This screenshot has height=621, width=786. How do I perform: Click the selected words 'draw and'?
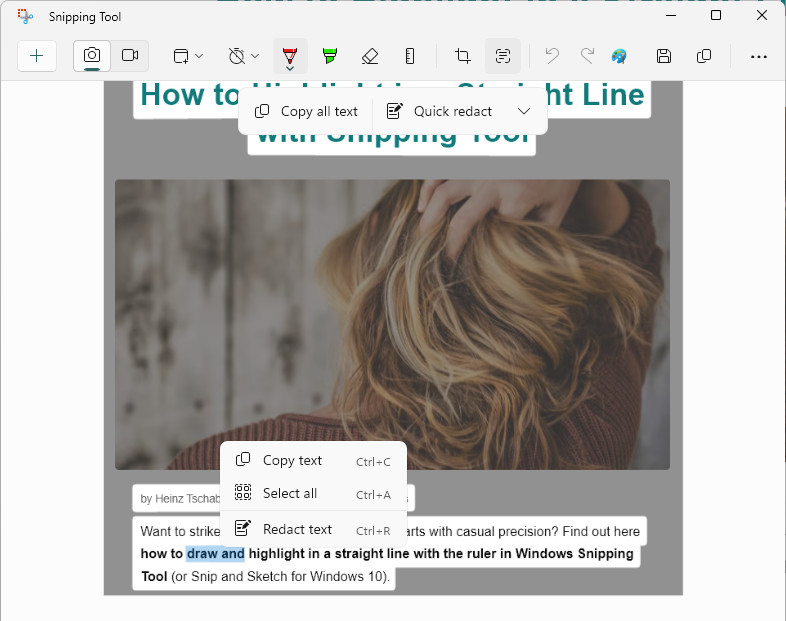pos(216,554)
